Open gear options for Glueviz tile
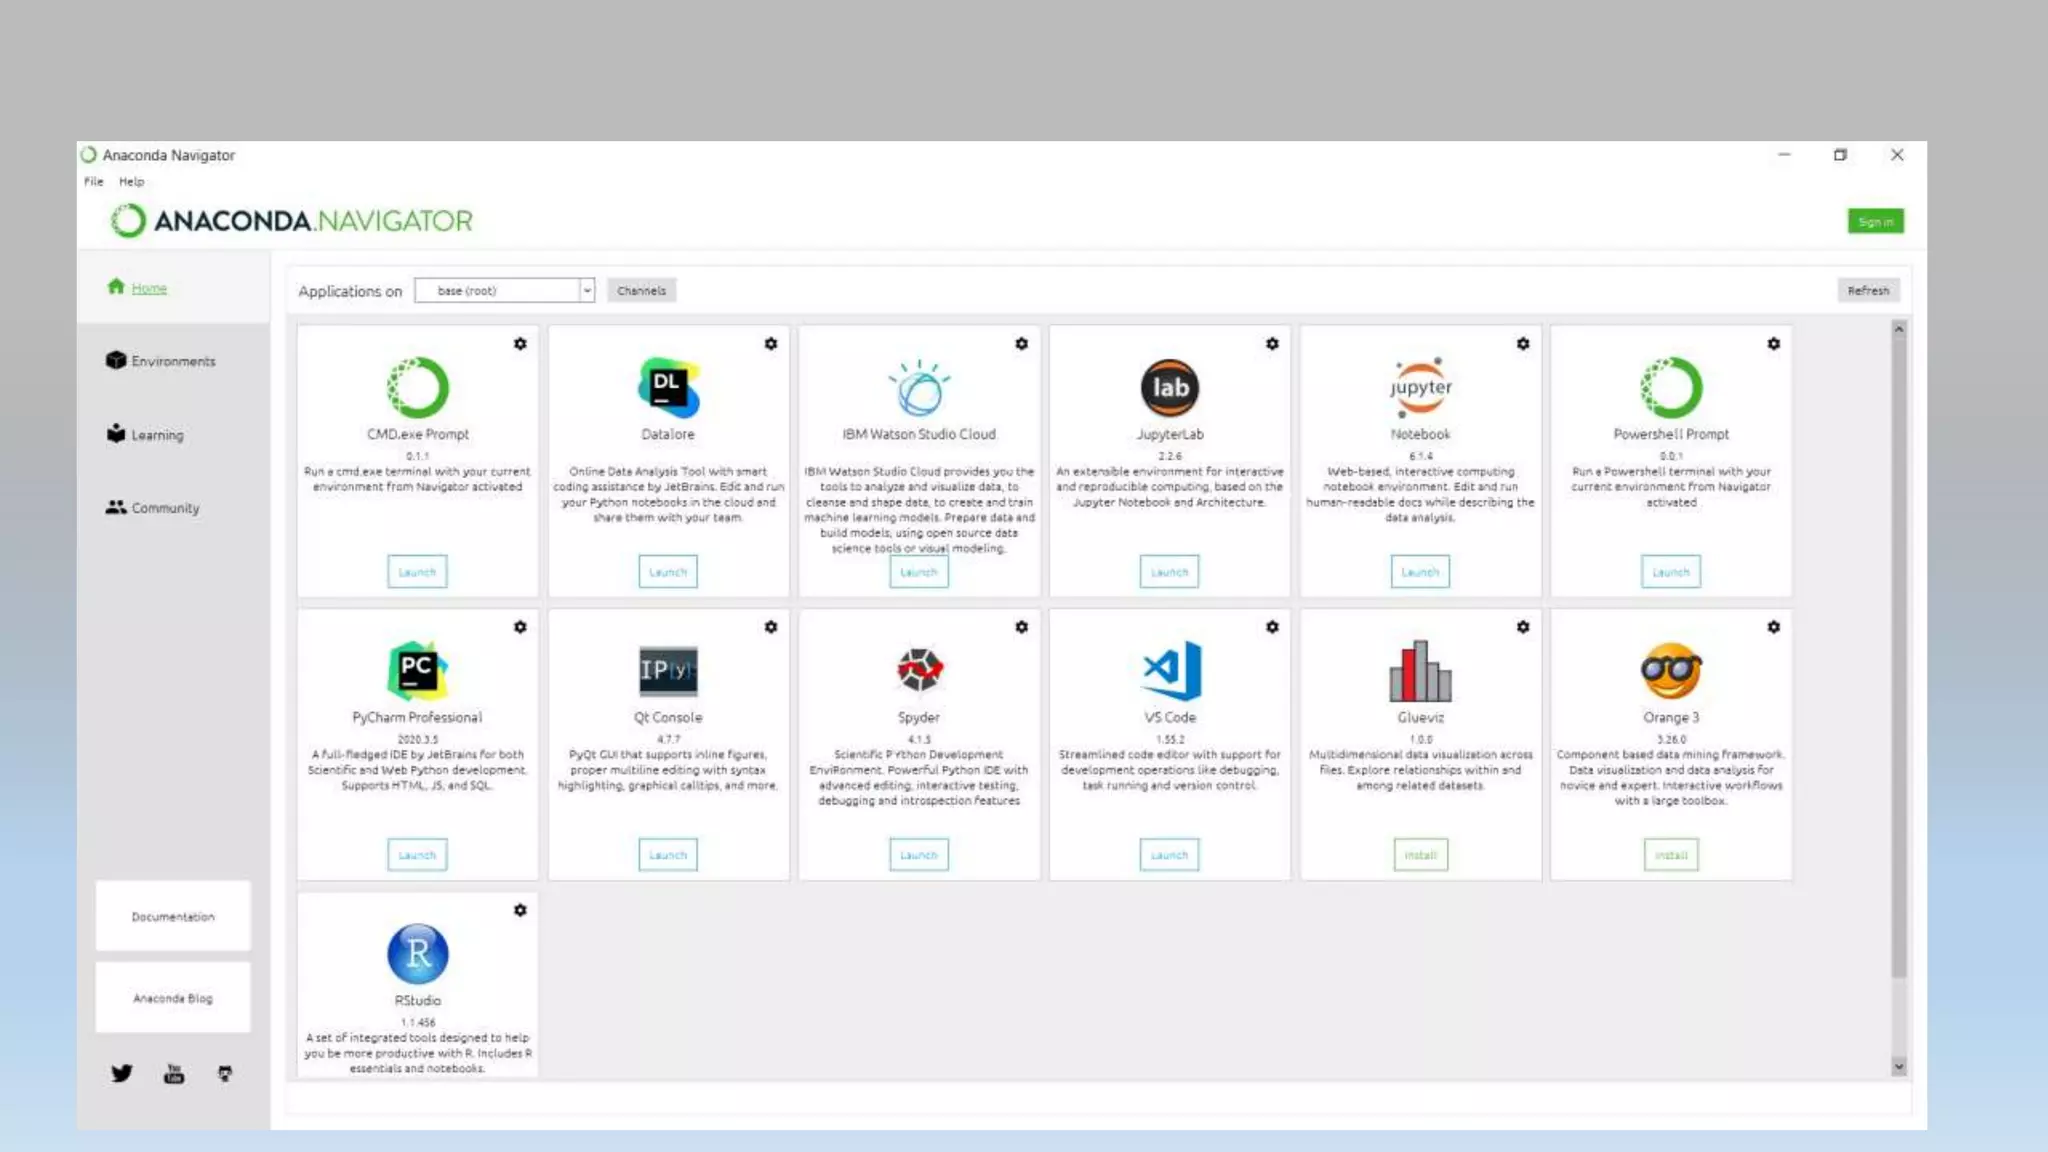The width and height of the screenshot is (2048, 1152). [x=1523, y=627]
